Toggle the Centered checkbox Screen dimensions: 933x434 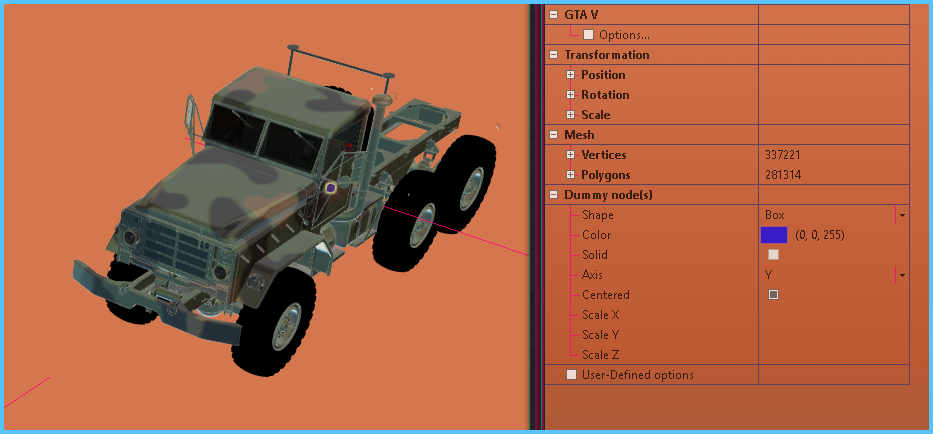tap(773, 295)
